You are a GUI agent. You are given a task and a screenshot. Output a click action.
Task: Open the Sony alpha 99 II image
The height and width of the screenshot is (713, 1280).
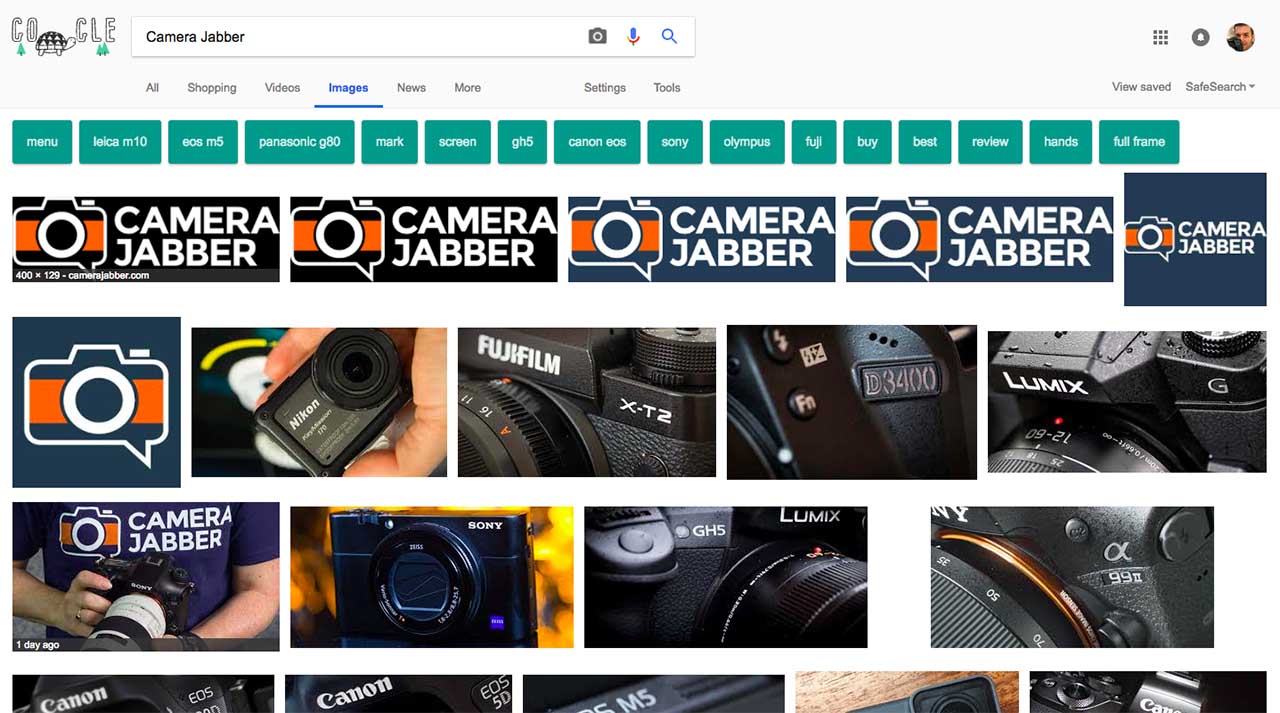pyautogui.click(x=1072, y=577)
